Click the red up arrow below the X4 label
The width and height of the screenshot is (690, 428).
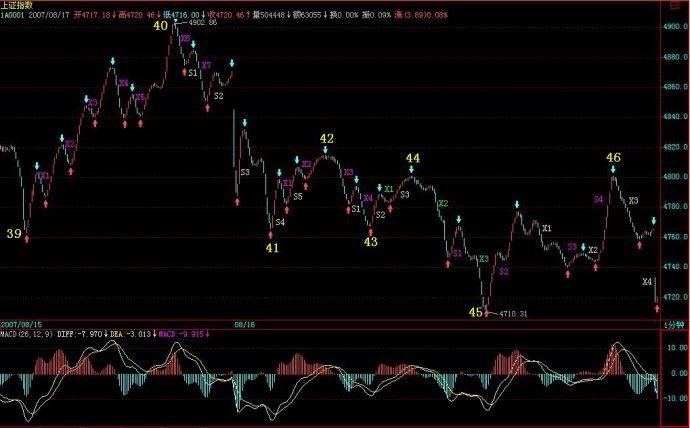[657, 307]
